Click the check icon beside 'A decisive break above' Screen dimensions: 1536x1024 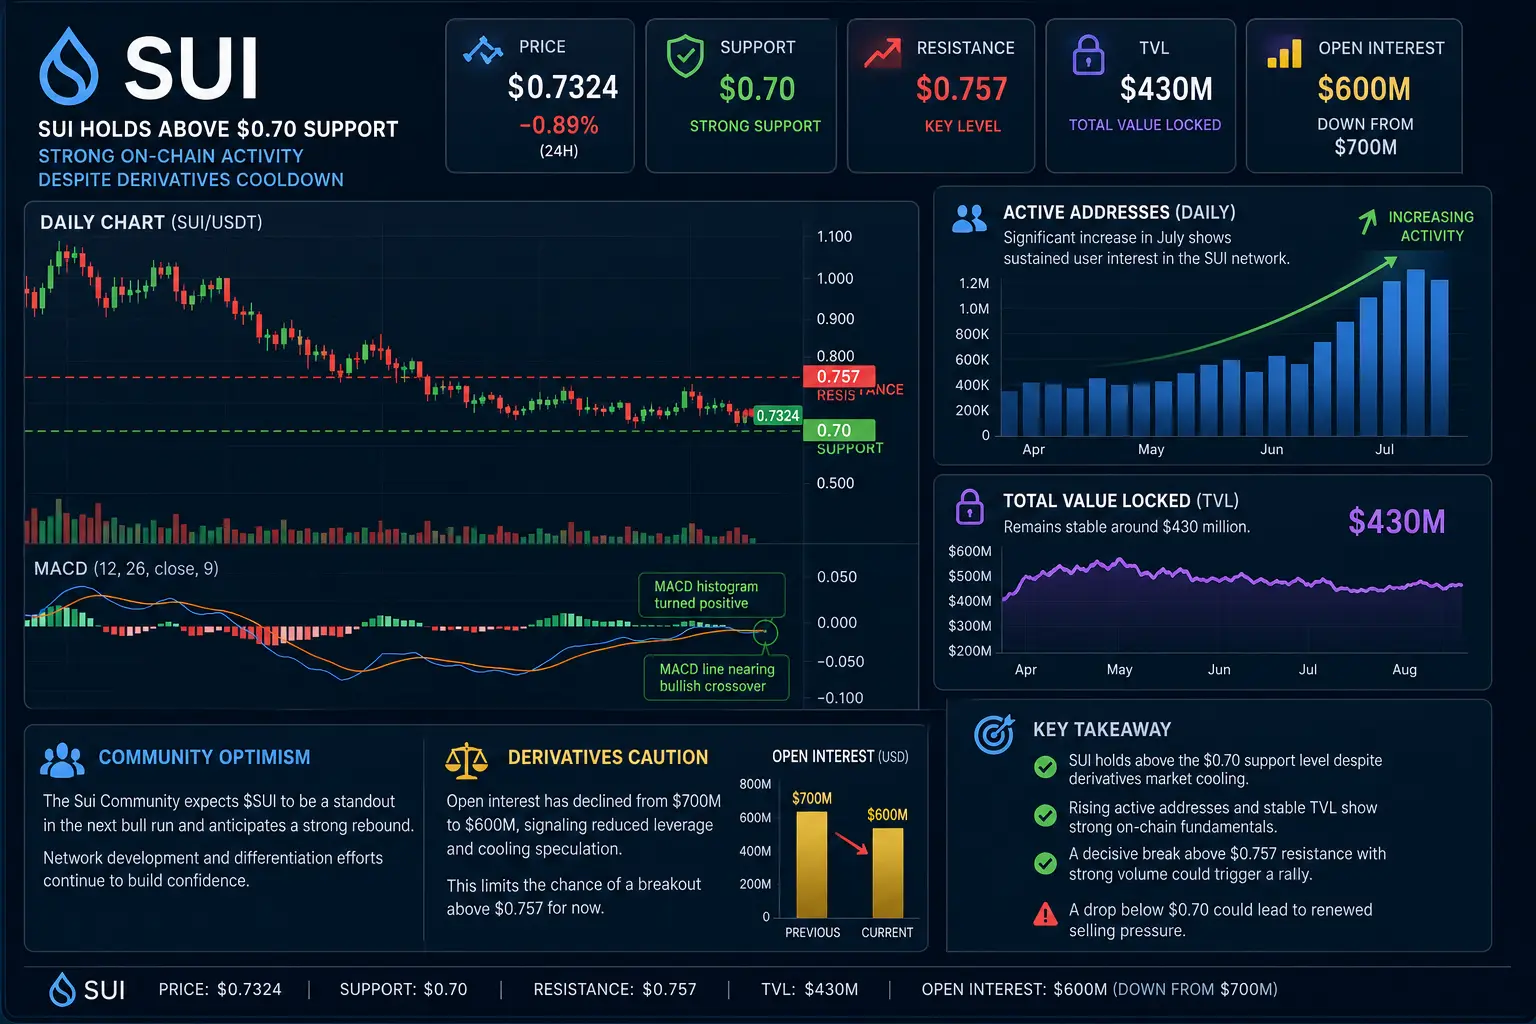[1045, 863]
